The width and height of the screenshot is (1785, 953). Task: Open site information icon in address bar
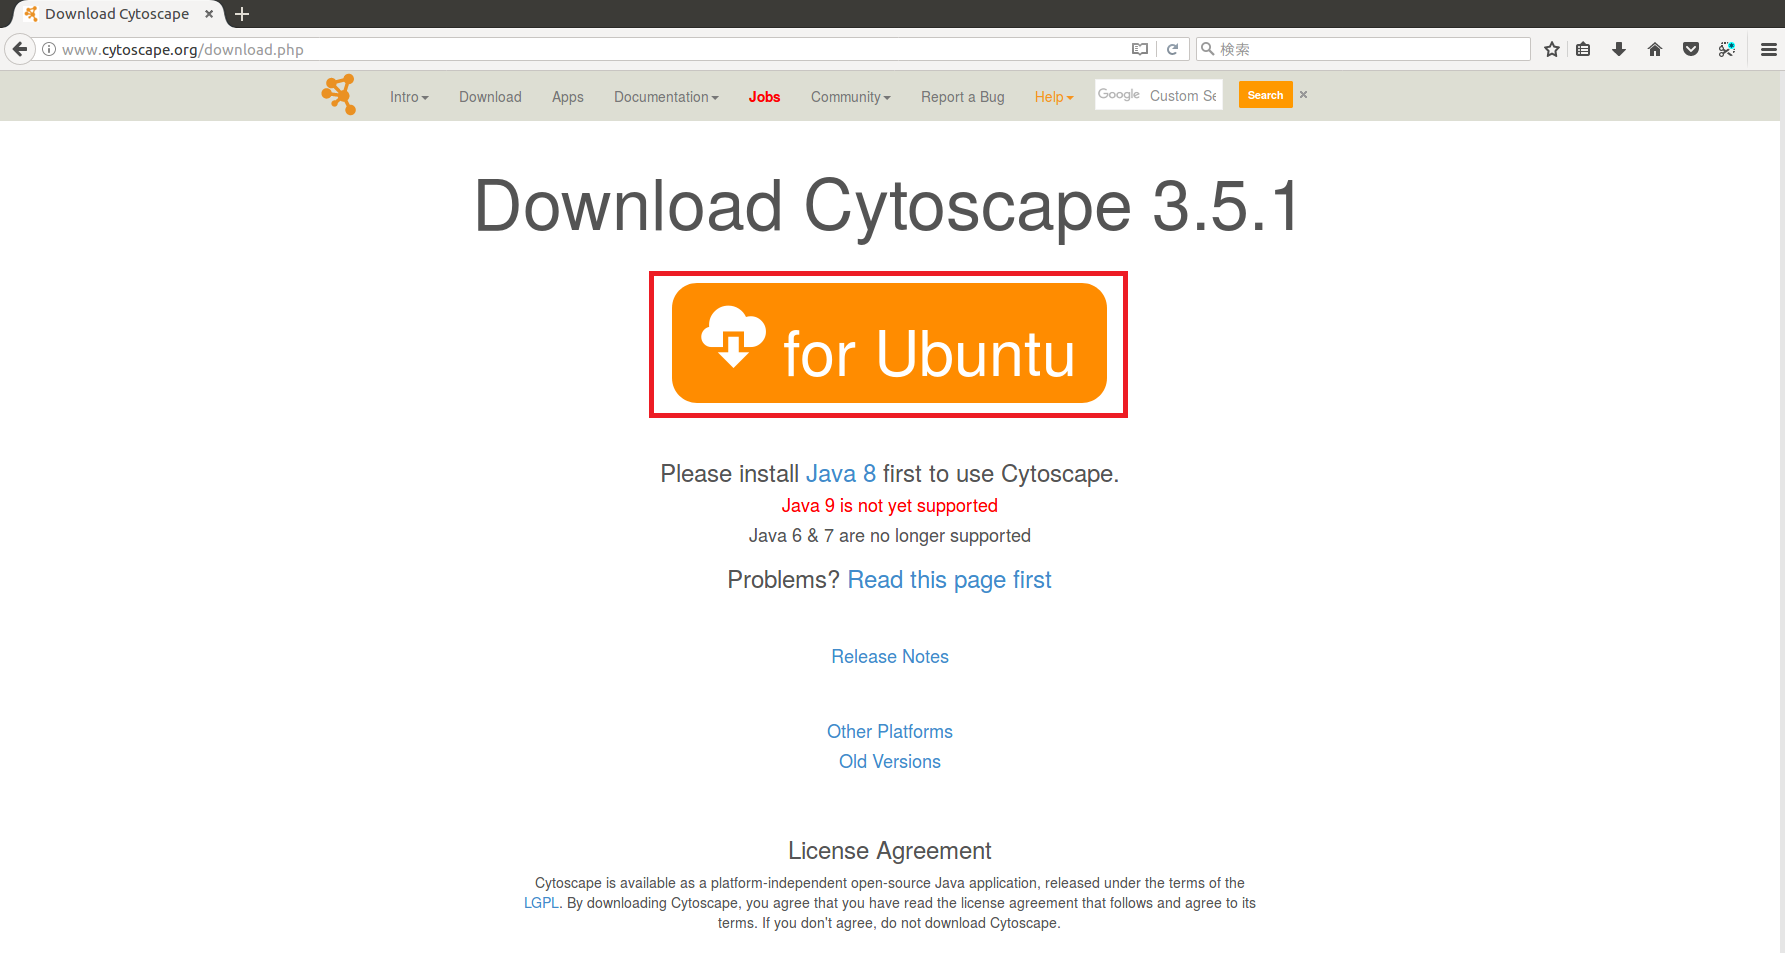point(49,49)
